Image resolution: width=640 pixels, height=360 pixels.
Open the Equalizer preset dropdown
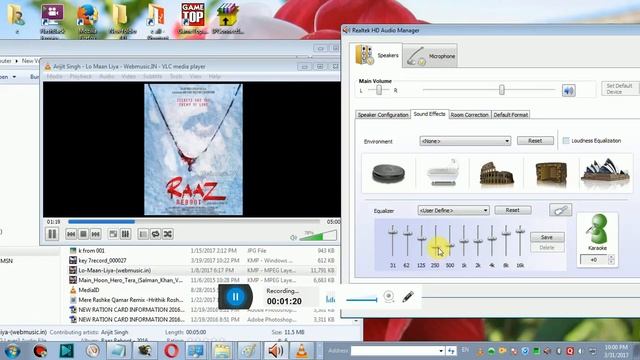coord(453,210)
